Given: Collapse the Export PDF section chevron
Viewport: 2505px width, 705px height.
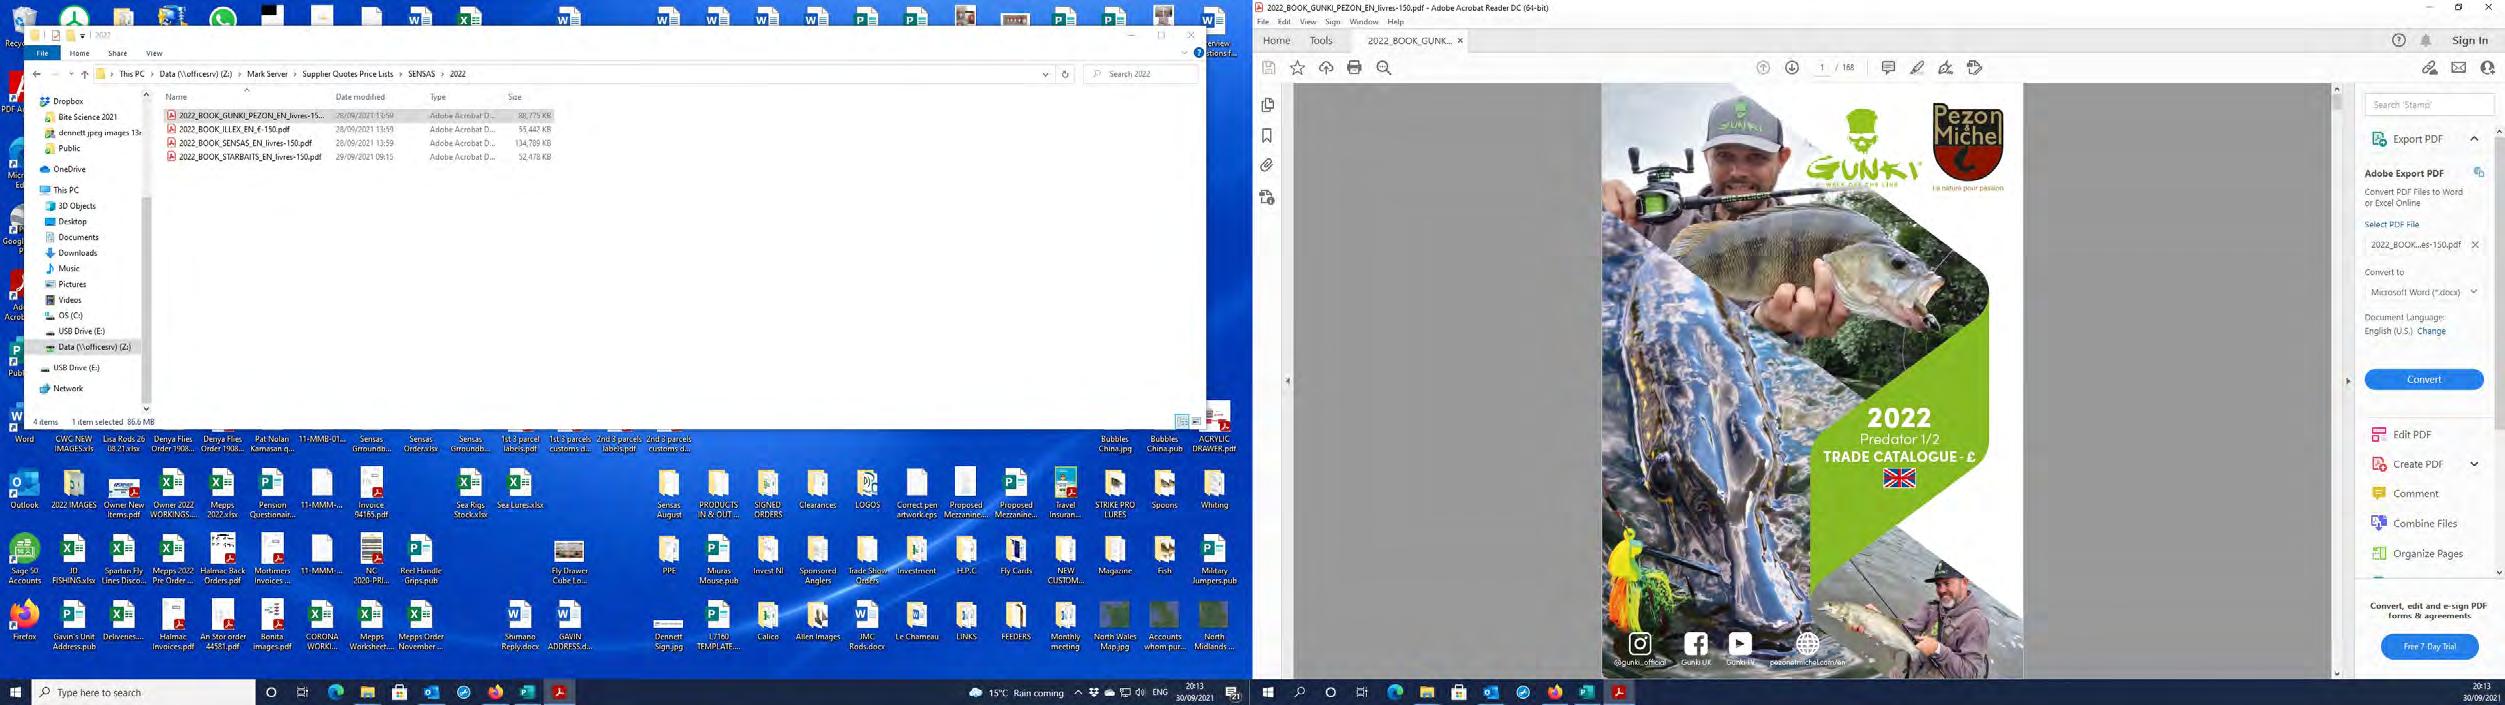Looking at the screenshot, I should point(2474,139).
